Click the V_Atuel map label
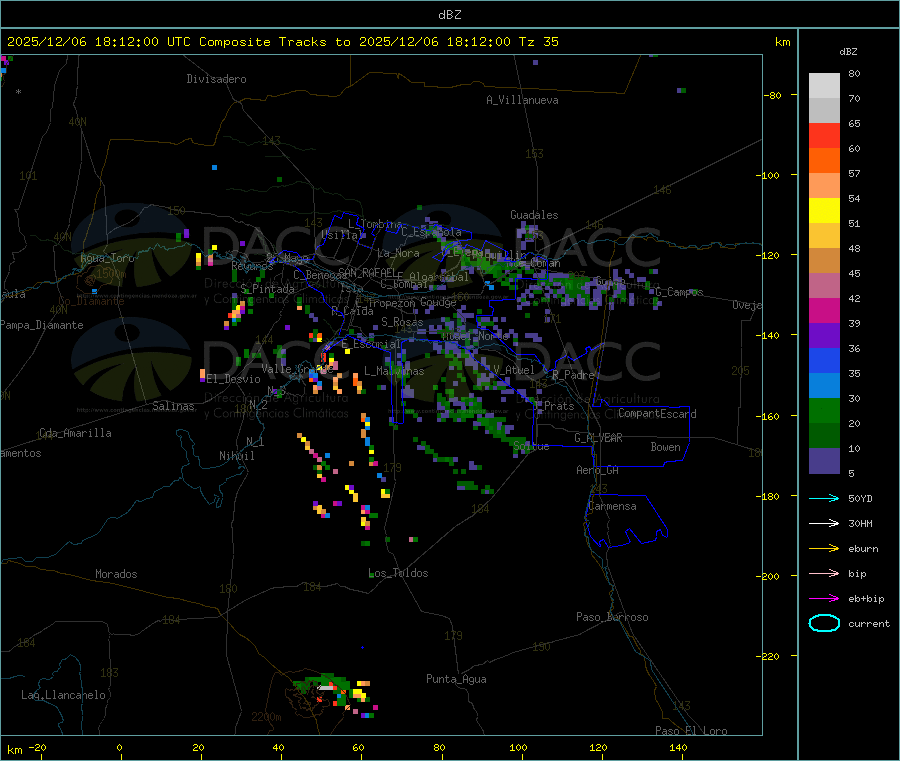Viewport: 900px width, 761px height. [514, 370]
